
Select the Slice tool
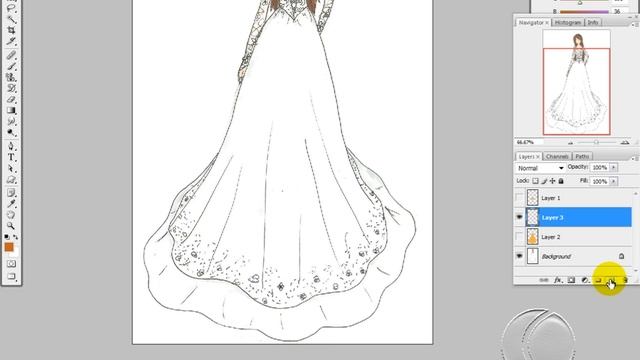11,41
